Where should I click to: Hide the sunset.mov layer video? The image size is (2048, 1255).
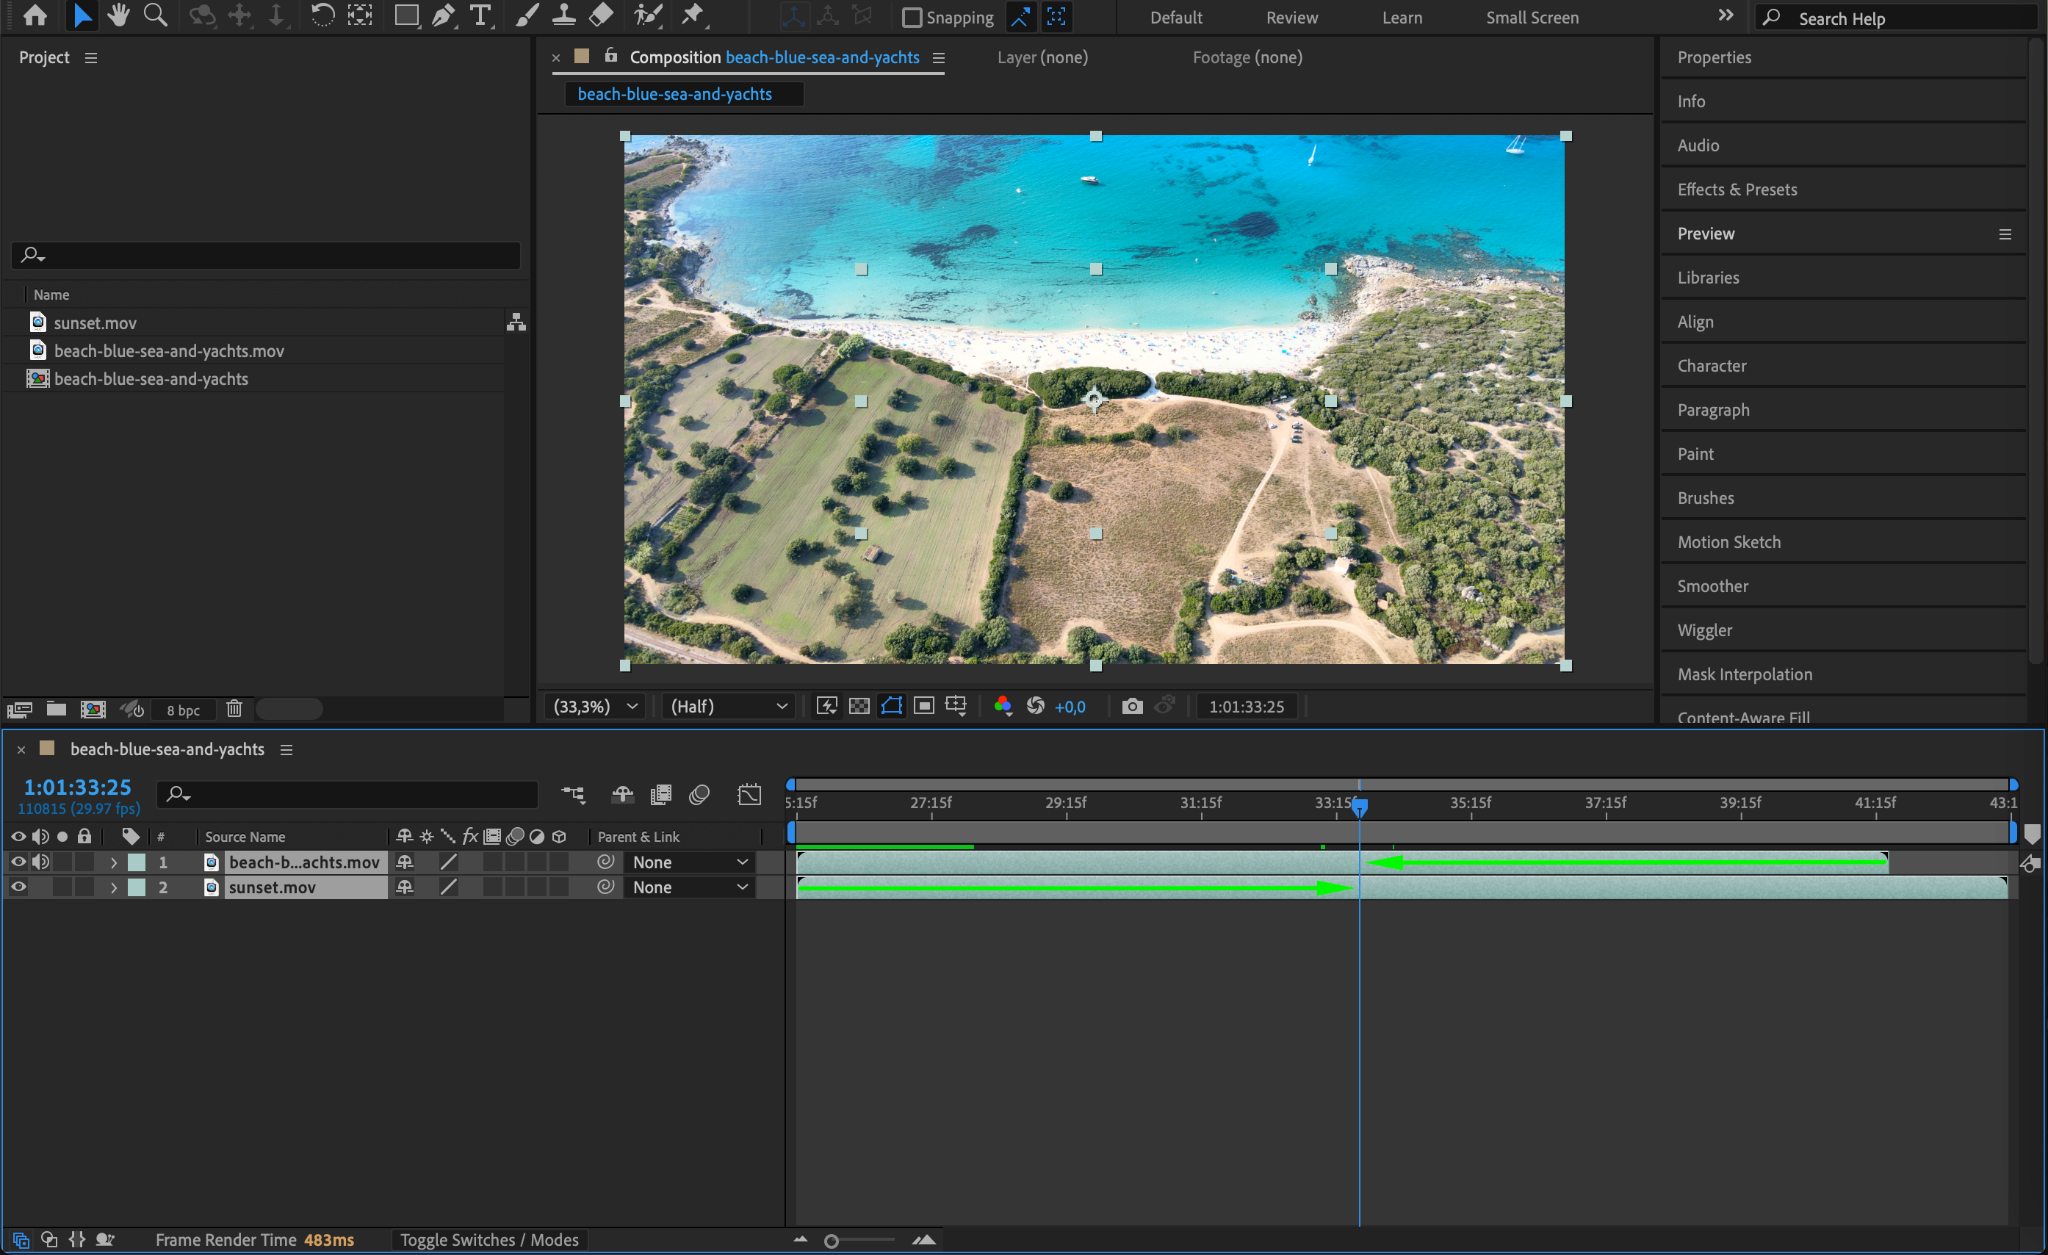point(18,887)
